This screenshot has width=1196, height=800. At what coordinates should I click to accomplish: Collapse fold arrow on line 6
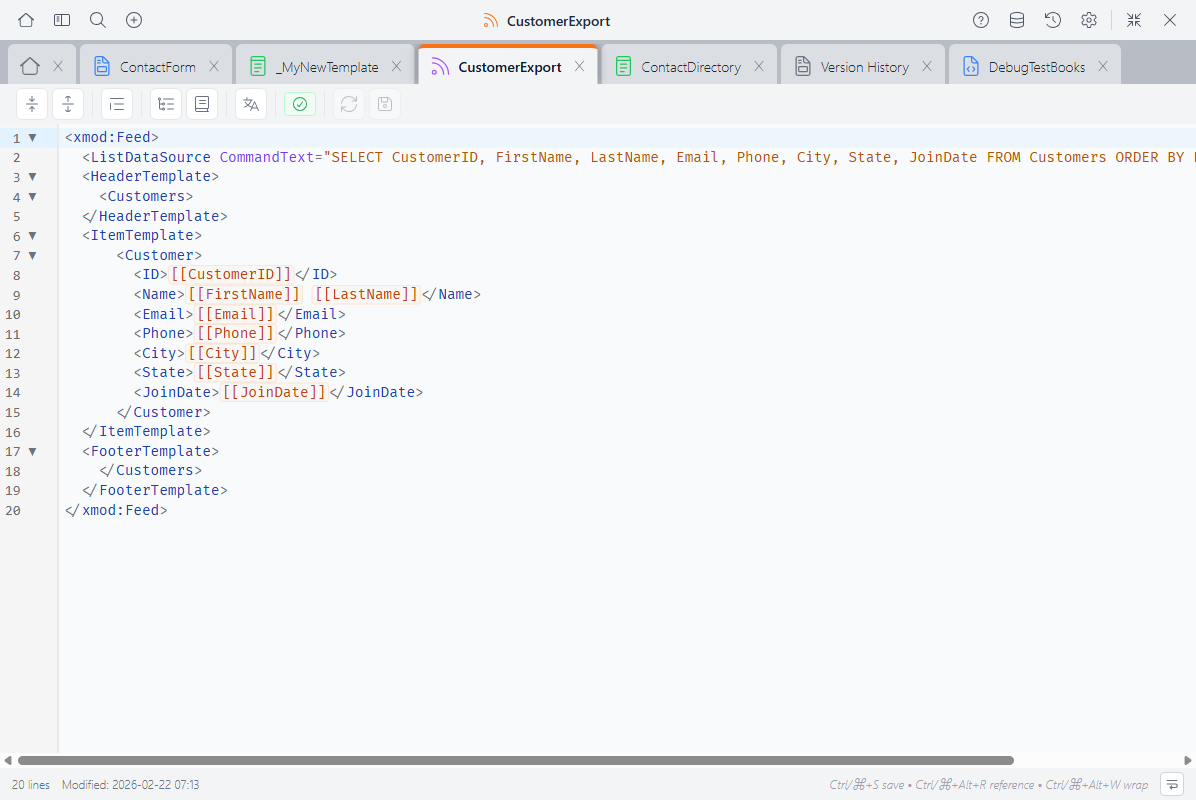(x=32, y=236)
